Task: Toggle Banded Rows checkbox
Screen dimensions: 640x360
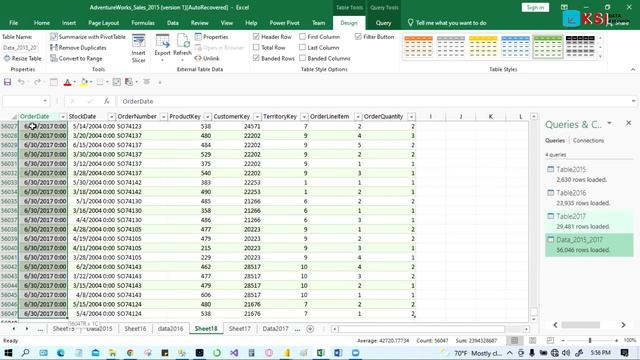Action: pyautogui.click(x=256, y=58)
